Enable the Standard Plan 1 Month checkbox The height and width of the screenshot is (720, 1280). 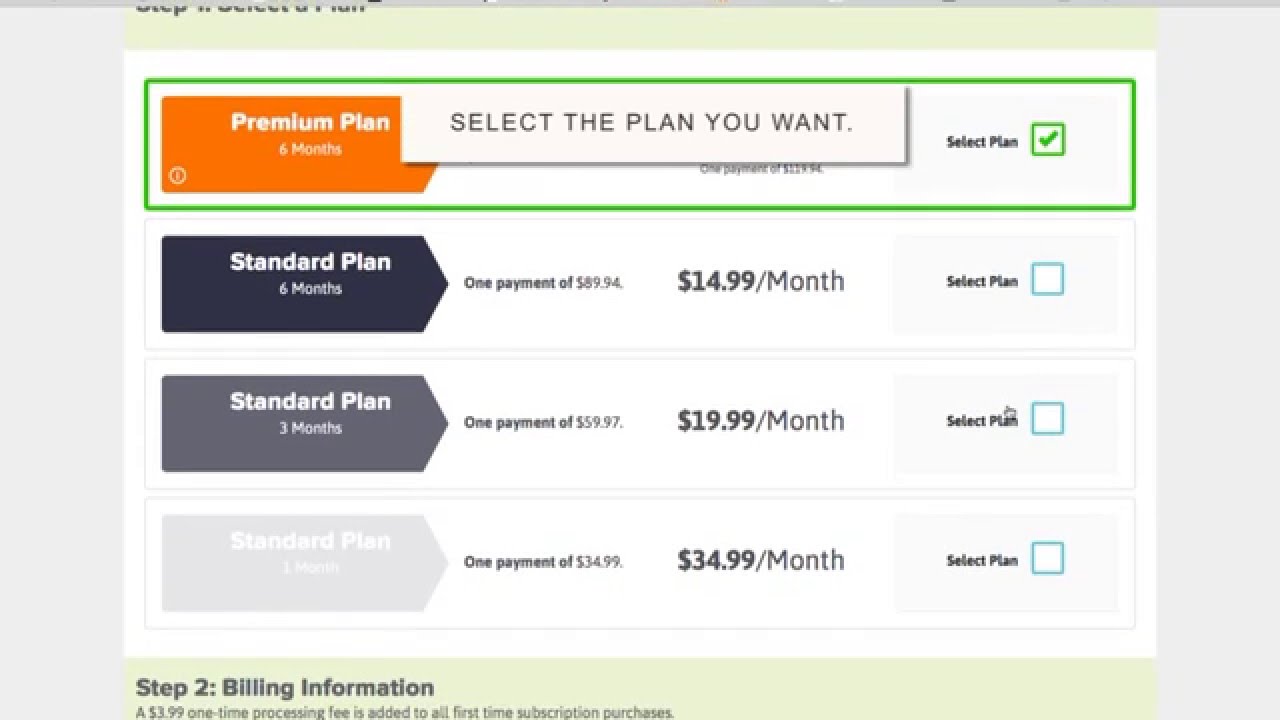point(1048,559)
